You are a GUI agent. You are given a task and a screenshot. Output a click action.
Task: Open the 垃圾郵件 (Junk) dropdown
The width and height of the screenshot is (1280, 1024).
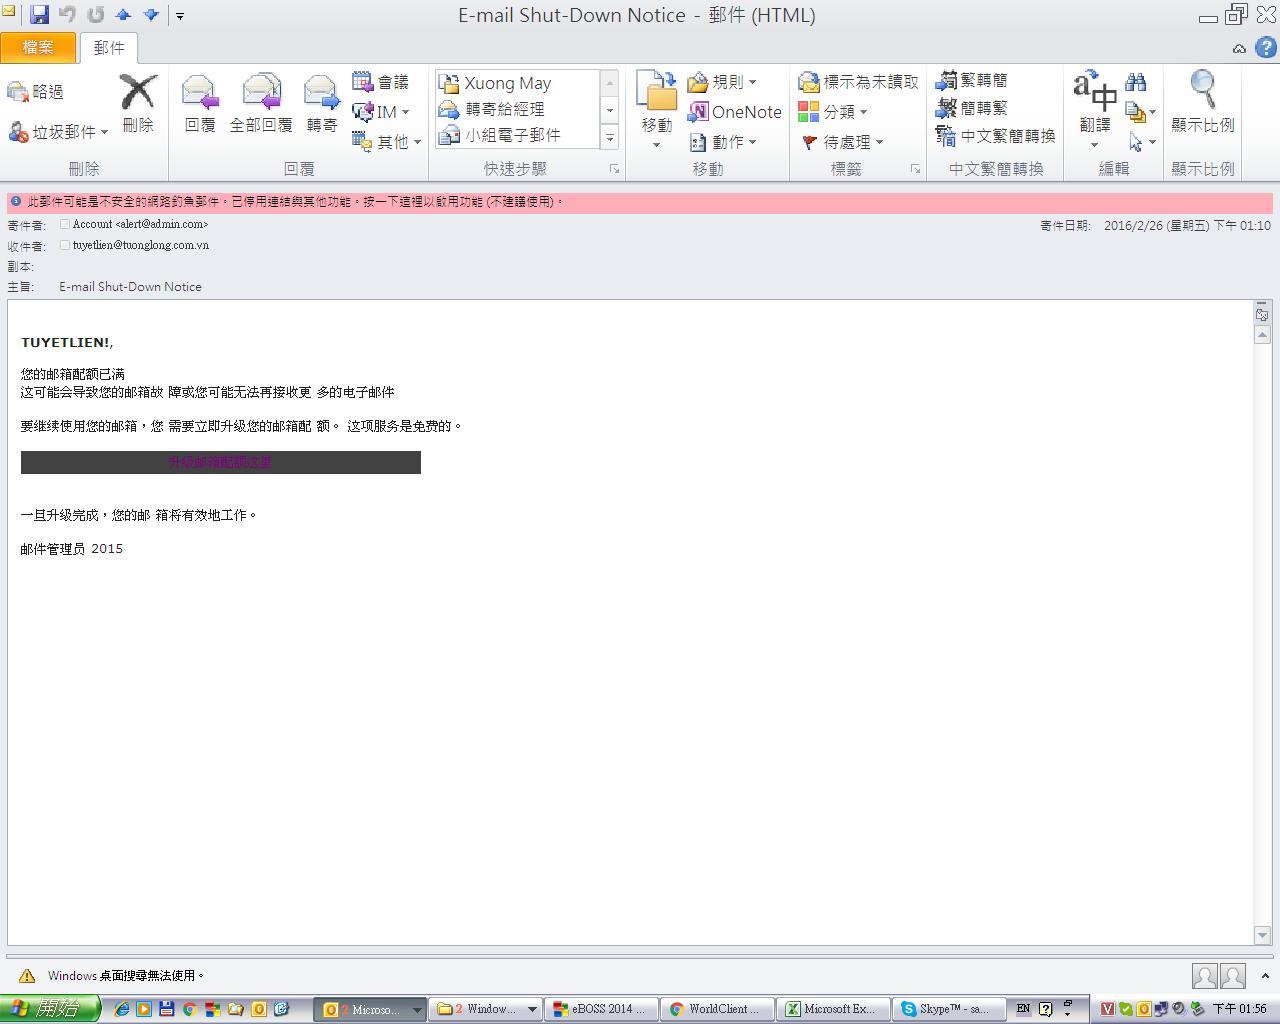(x=58, y=132)
